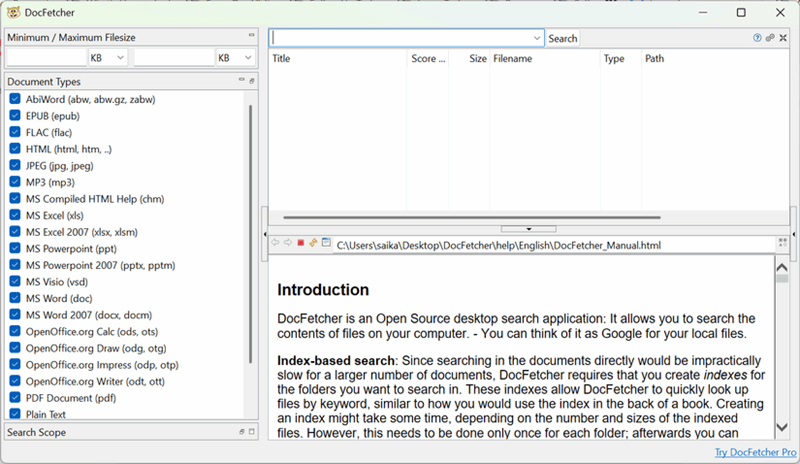Focus the minimum filesize input field

46,58
